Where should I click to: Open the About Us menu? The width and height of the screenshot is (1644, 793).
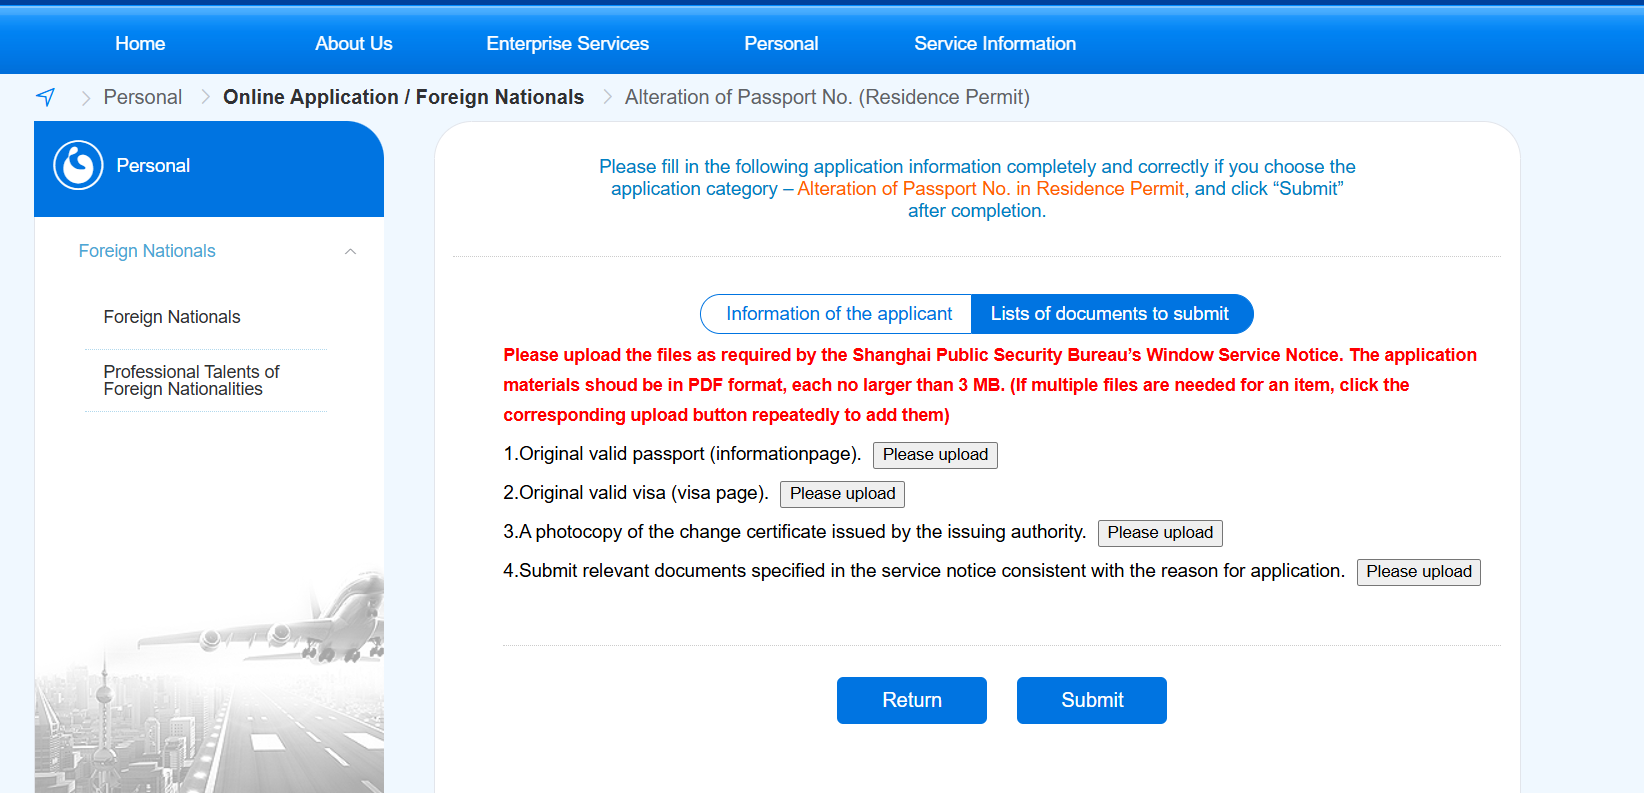tap(354, 43)
